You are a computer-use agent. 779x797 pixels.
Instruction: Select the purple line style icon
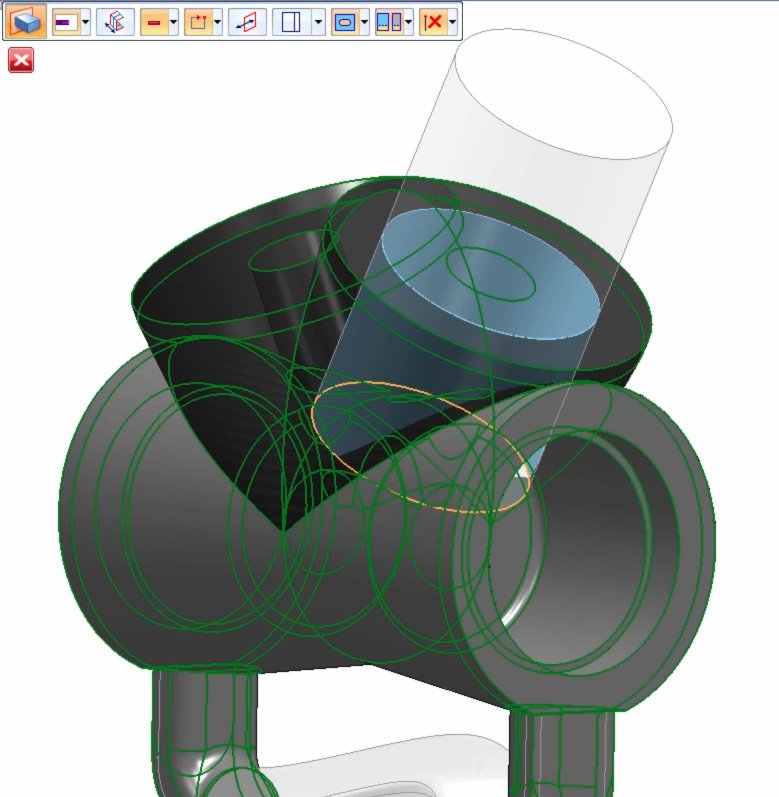66,22
